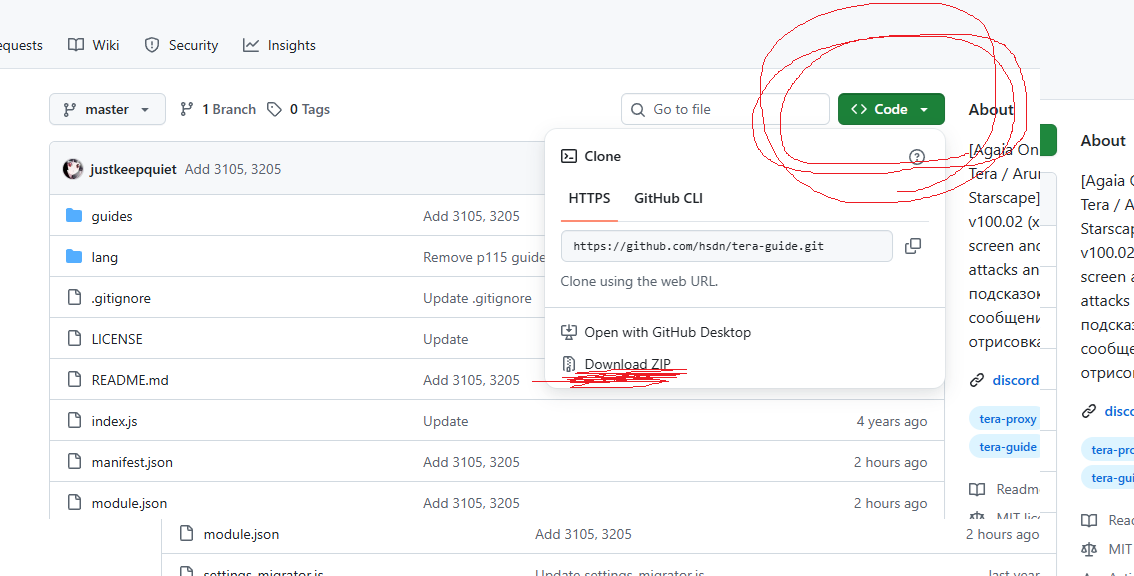Open the 0 Tags link

pyautogui.click(x=299, y=109)
